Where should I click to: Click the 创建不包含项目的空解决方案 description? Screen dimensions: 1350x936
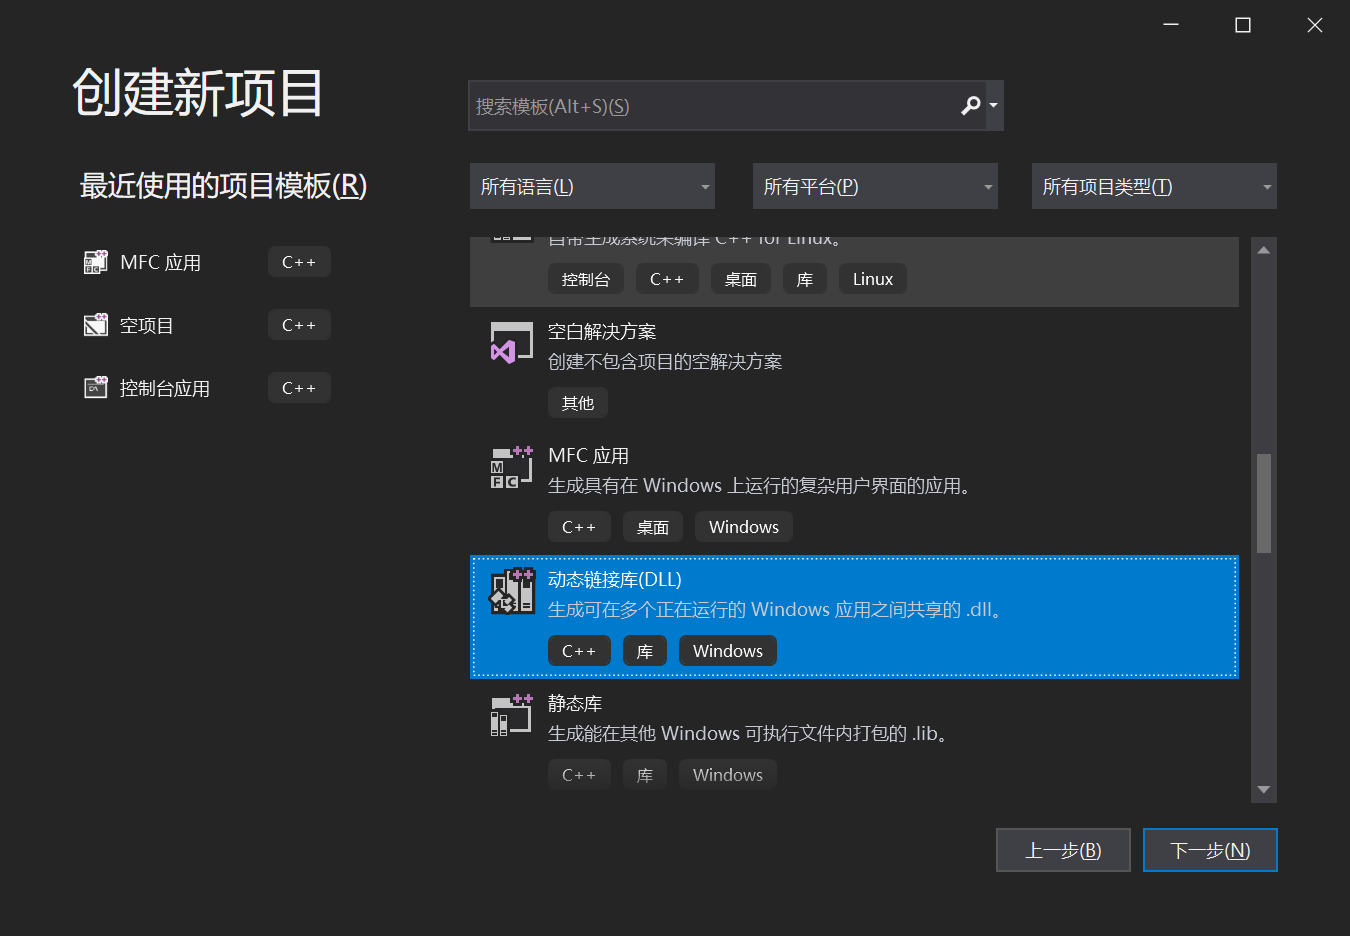[x=665, y=361]
